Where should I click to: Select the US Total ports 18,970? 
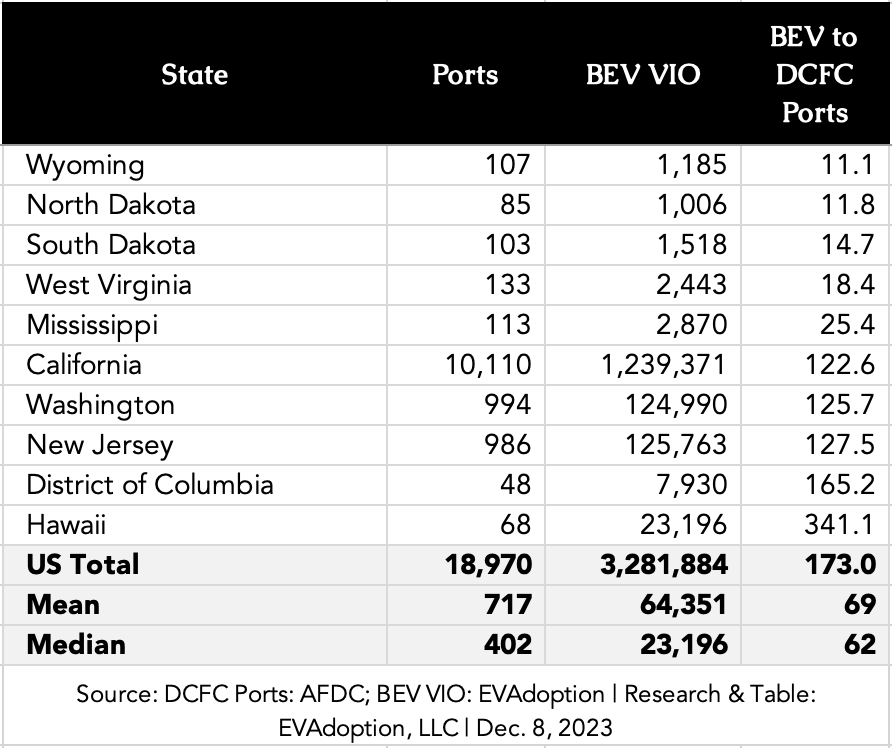coord(488,564)
